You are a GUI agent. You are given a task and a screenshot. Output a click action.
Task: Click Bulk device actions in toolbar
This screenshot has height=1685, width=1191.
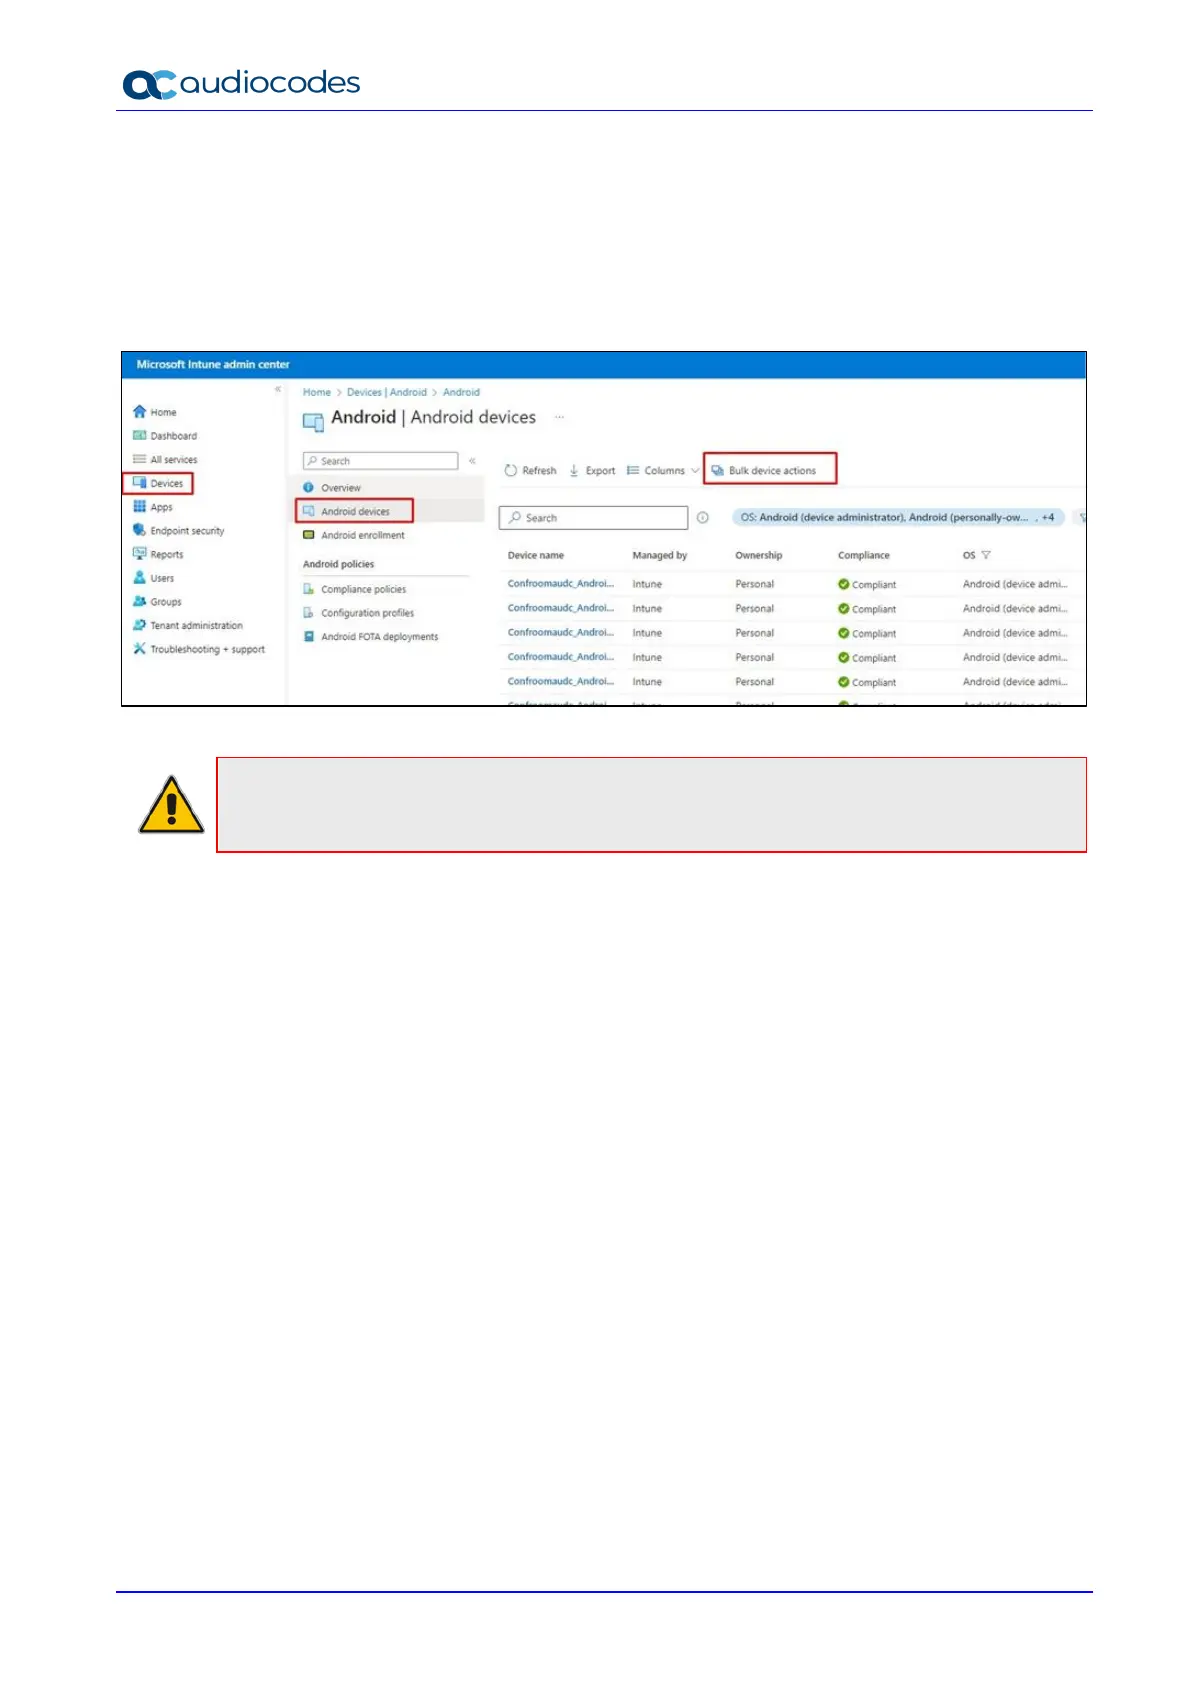coord(770,469)
